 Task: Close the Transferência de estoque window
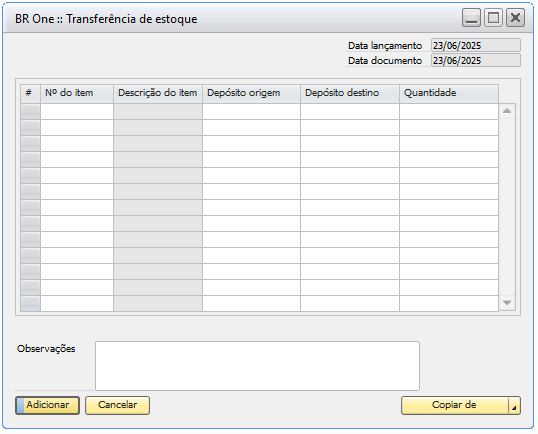point(515,17)
